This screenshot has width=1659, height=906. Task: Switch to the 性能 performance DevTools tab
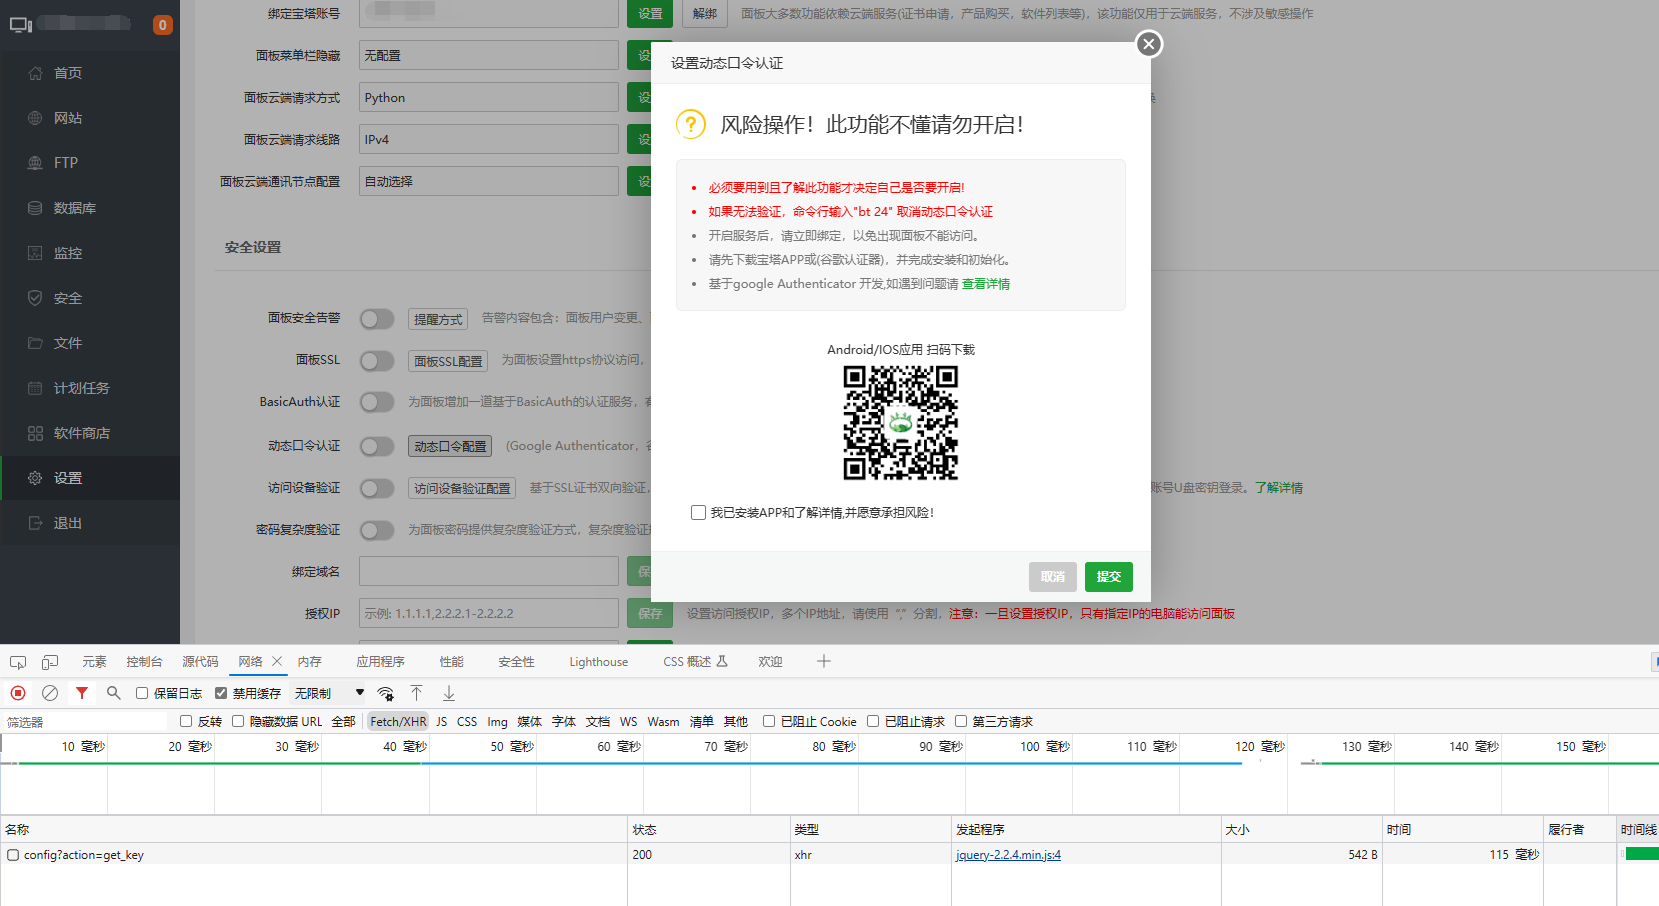(452, 662)
